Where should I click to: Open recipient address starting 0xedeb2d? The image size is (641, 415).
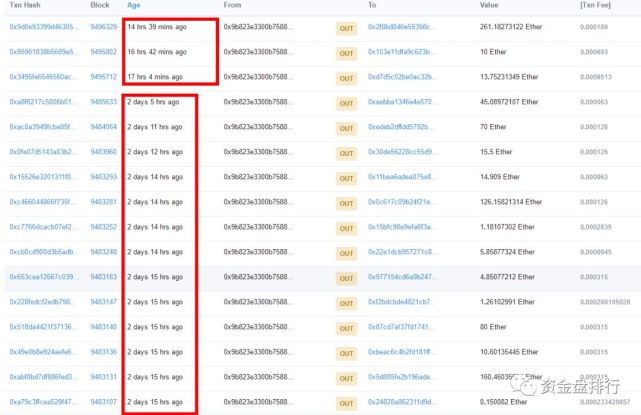tap(401, 127)
